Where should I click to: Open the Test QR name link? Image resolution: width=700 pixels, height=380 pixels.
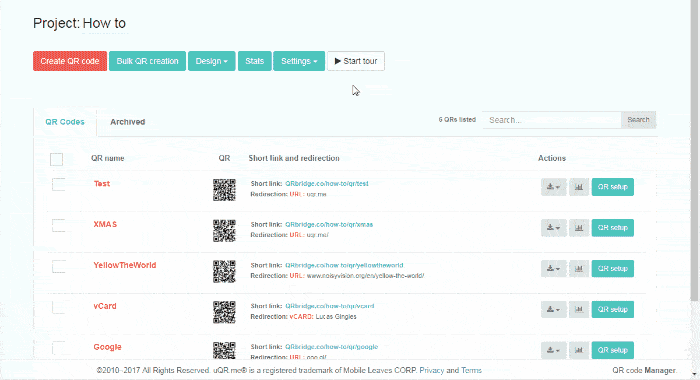(x=102, y=184)
